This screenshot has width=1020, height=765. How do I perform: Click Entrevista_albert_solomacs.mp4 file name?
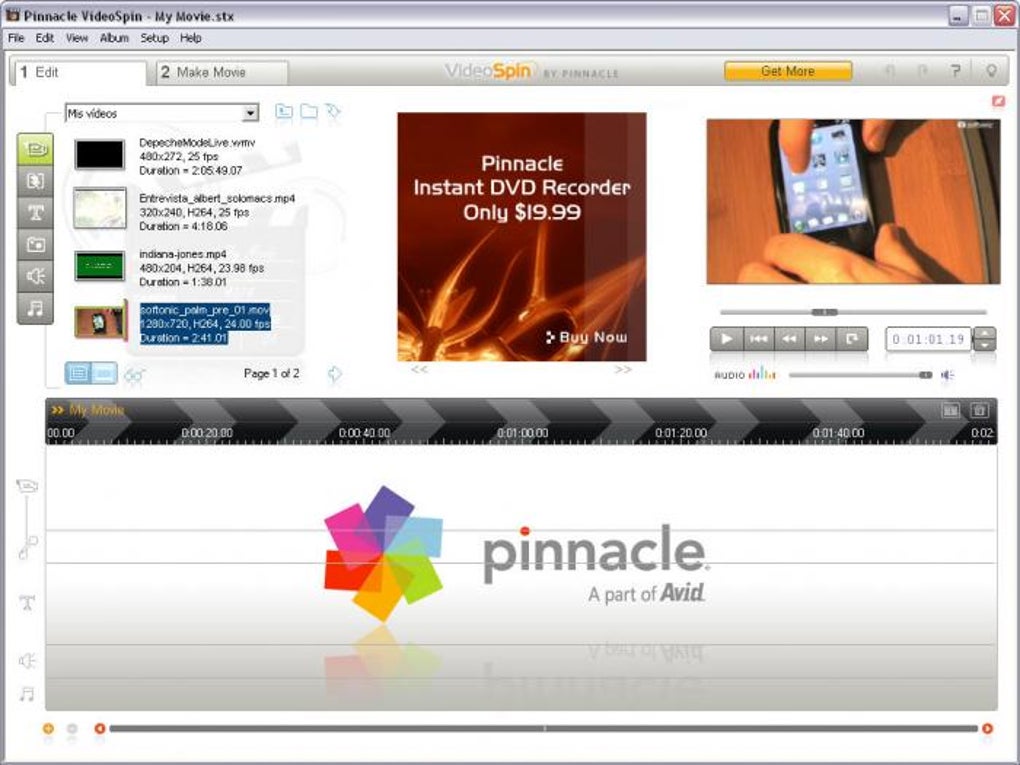tap(217, 198)
